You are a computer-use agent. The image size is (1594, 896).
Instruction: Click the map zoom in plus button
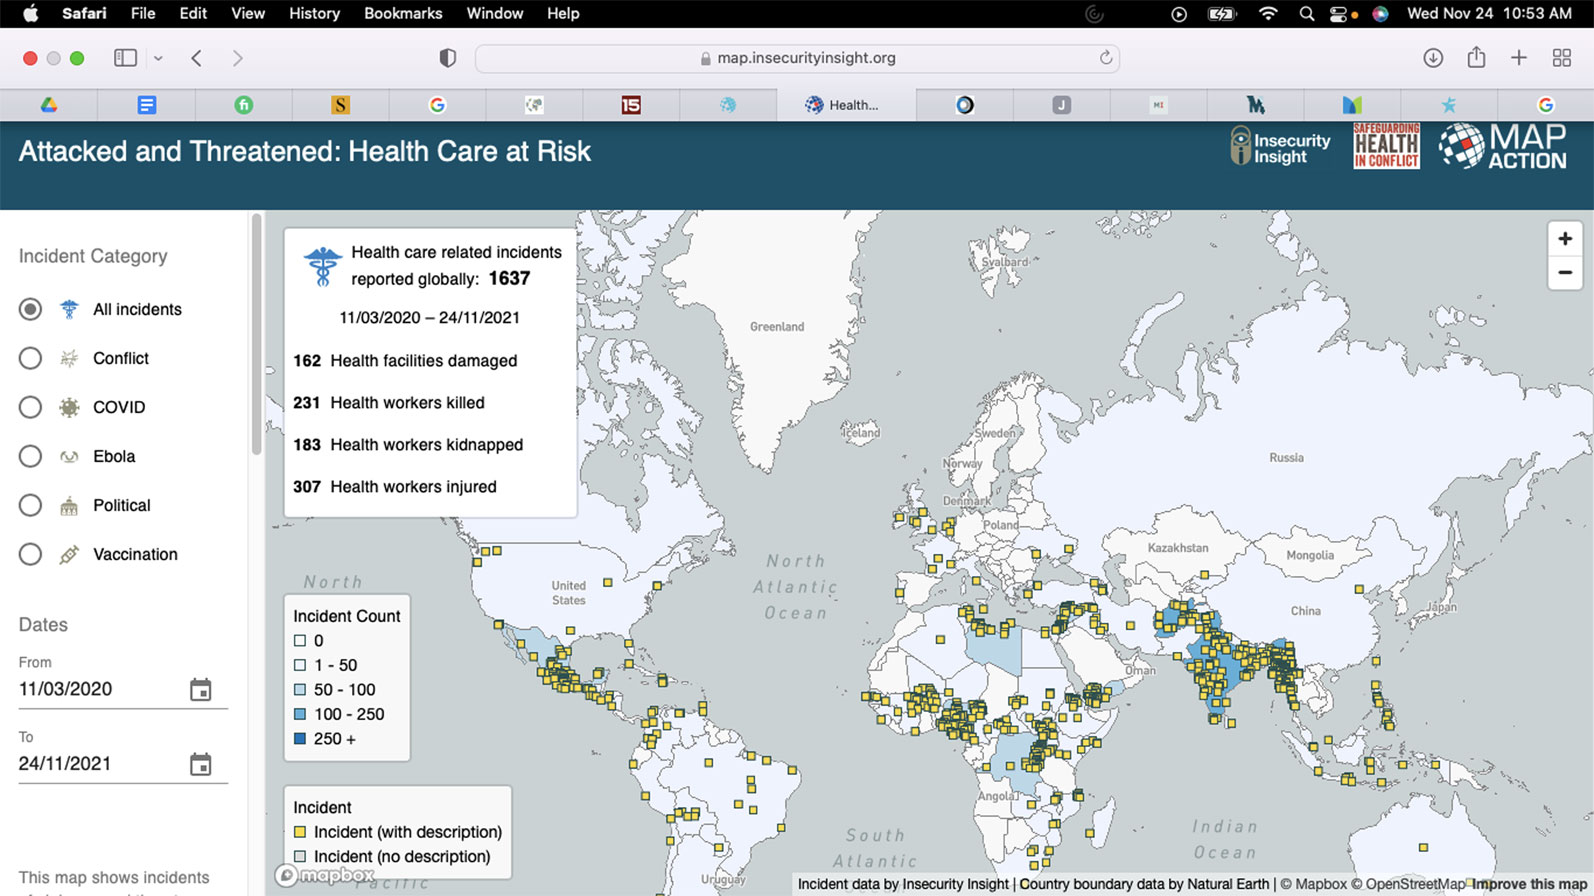pos(1564,239)
